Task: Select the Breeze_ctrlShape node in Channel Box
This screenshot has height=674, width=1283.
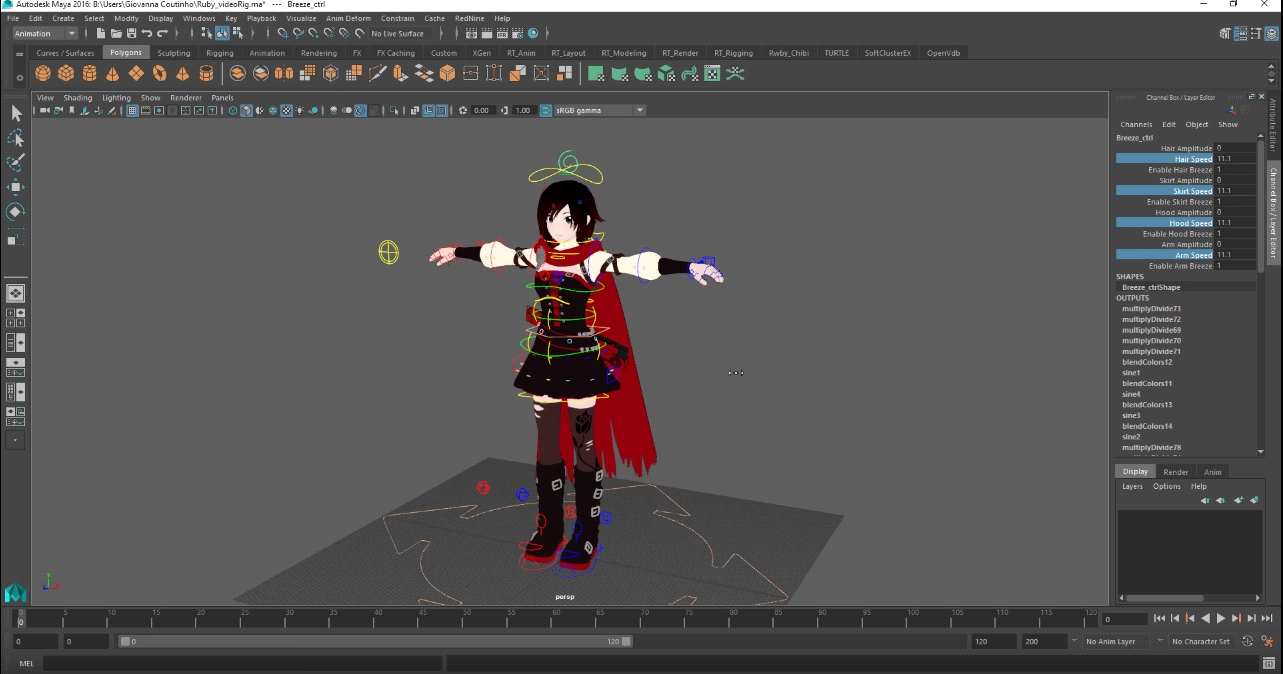Action: 1151,287
